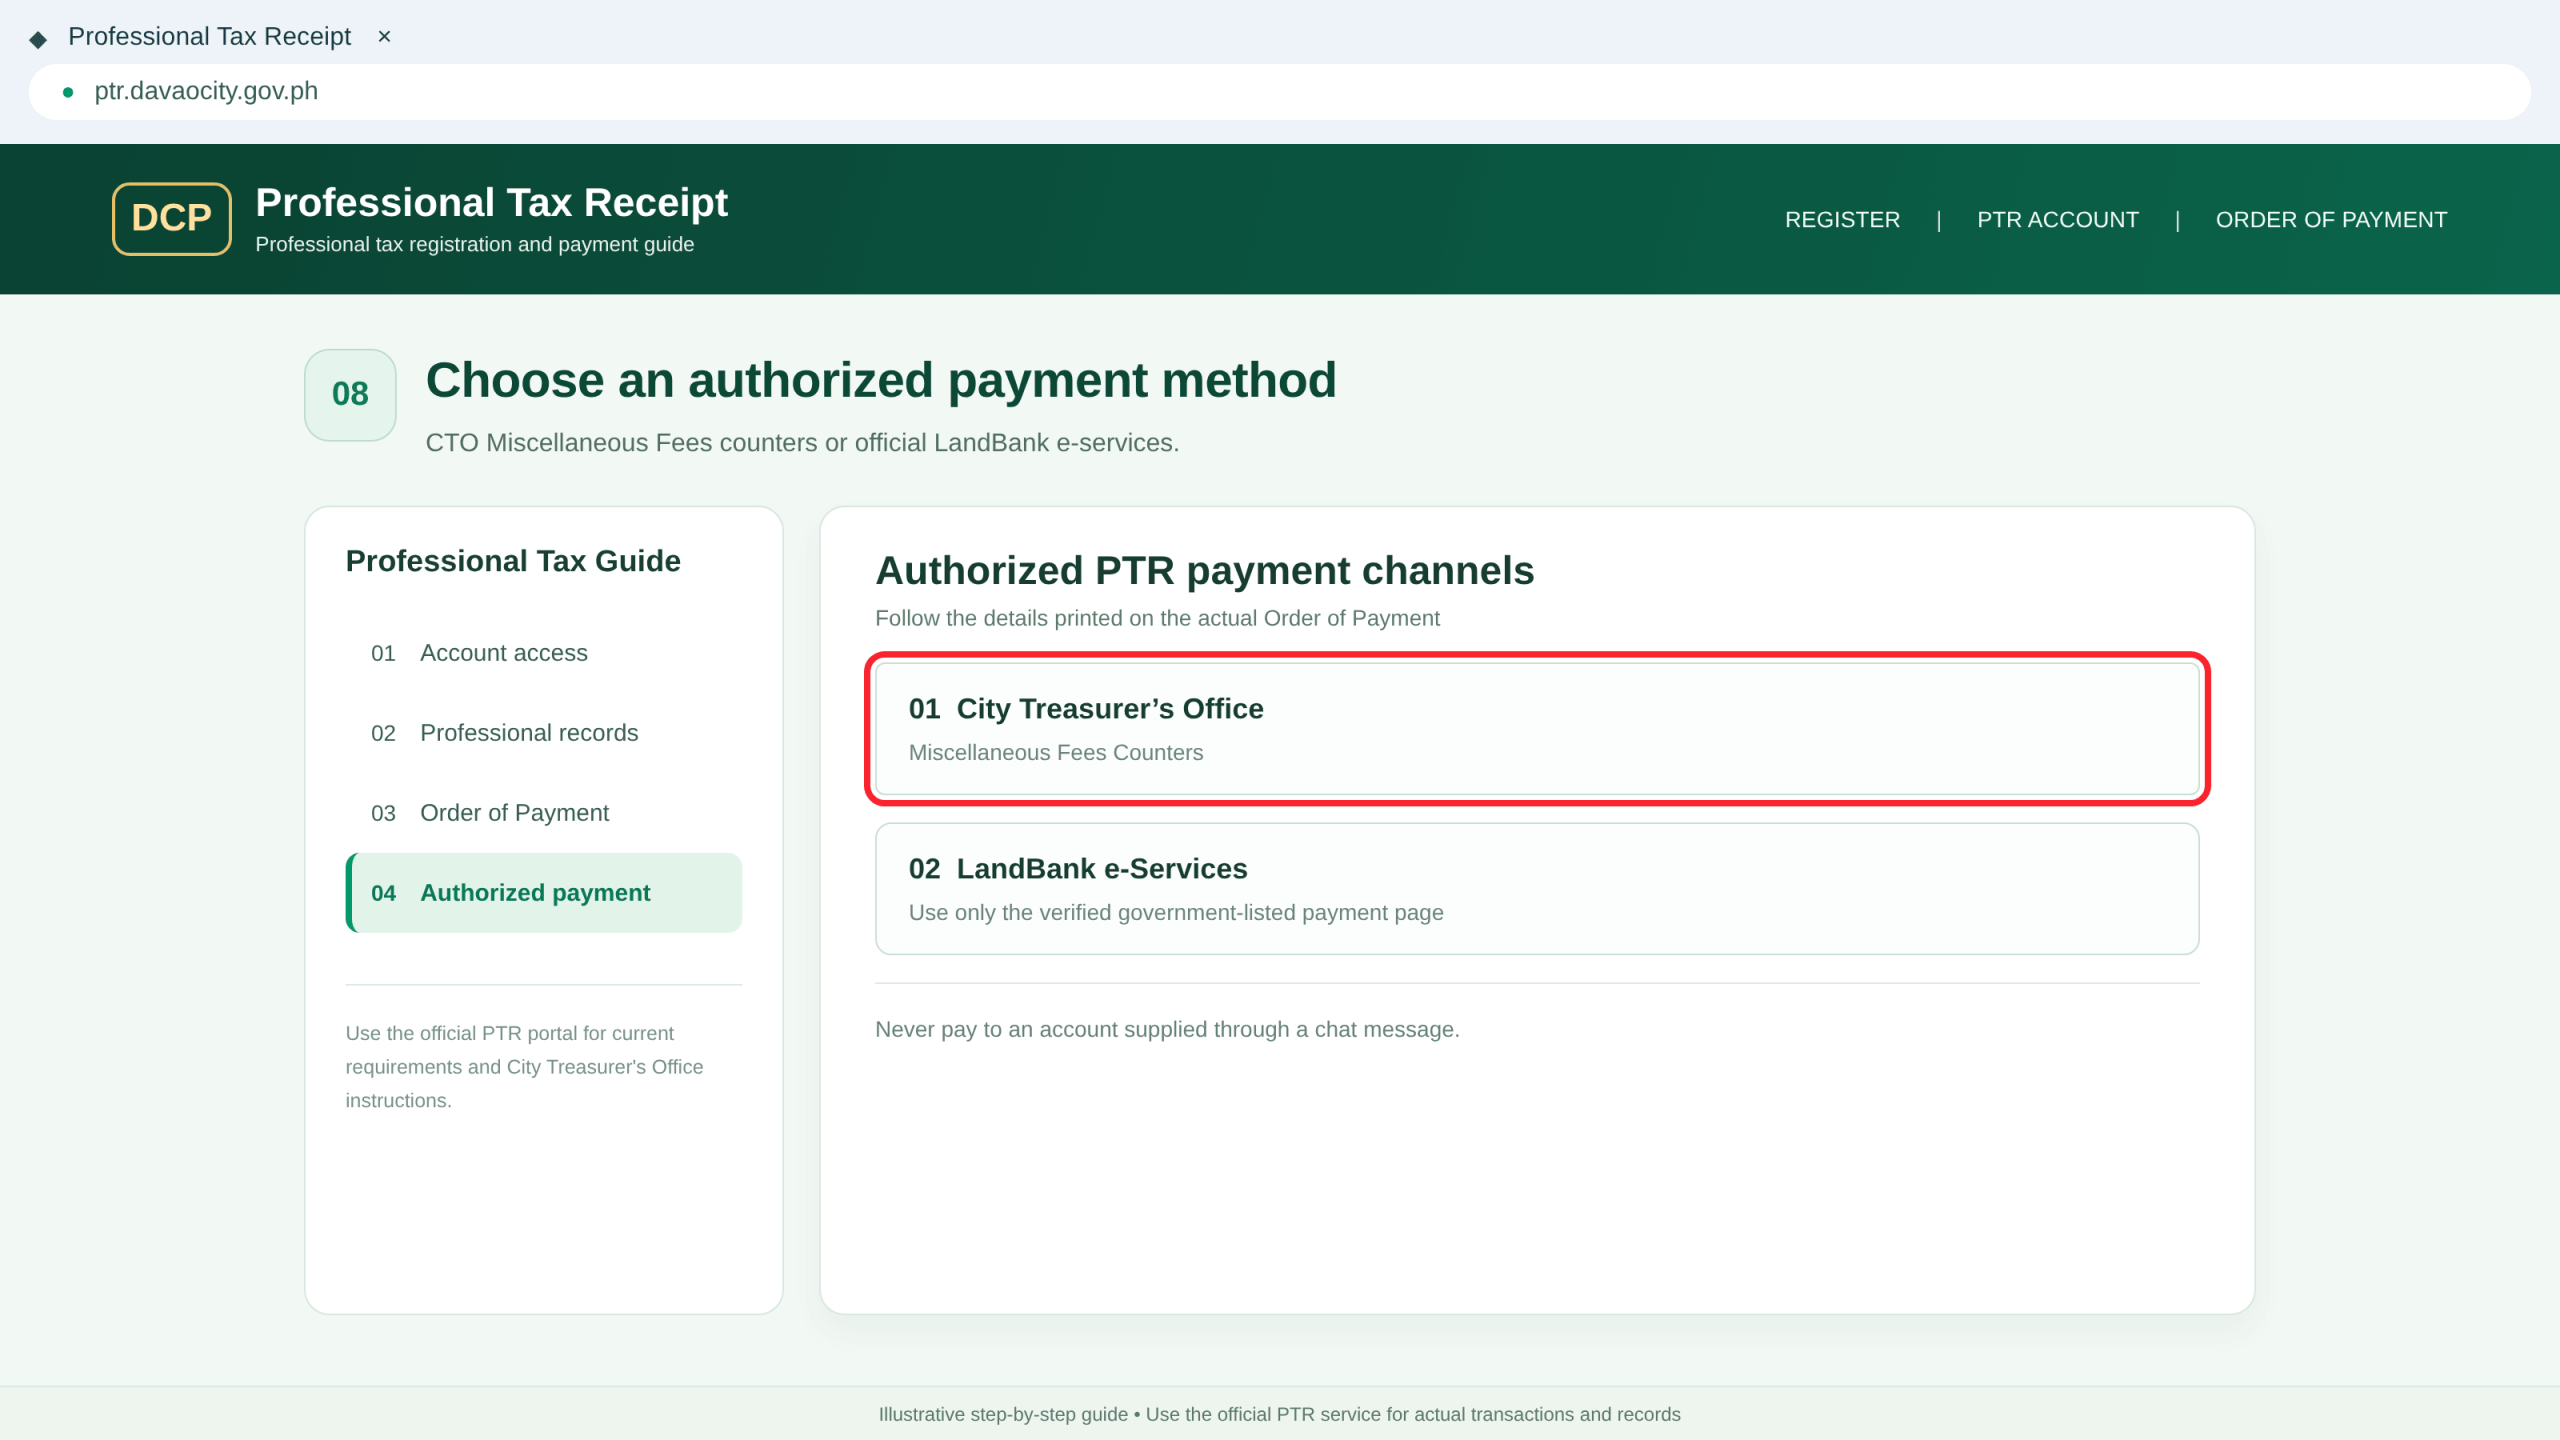Image resolution: width=2560 pixels, height=1440 pixels.
Task: Click the 'Illustrative step-by-step guide' footer text
Action: point(1280,1414)
